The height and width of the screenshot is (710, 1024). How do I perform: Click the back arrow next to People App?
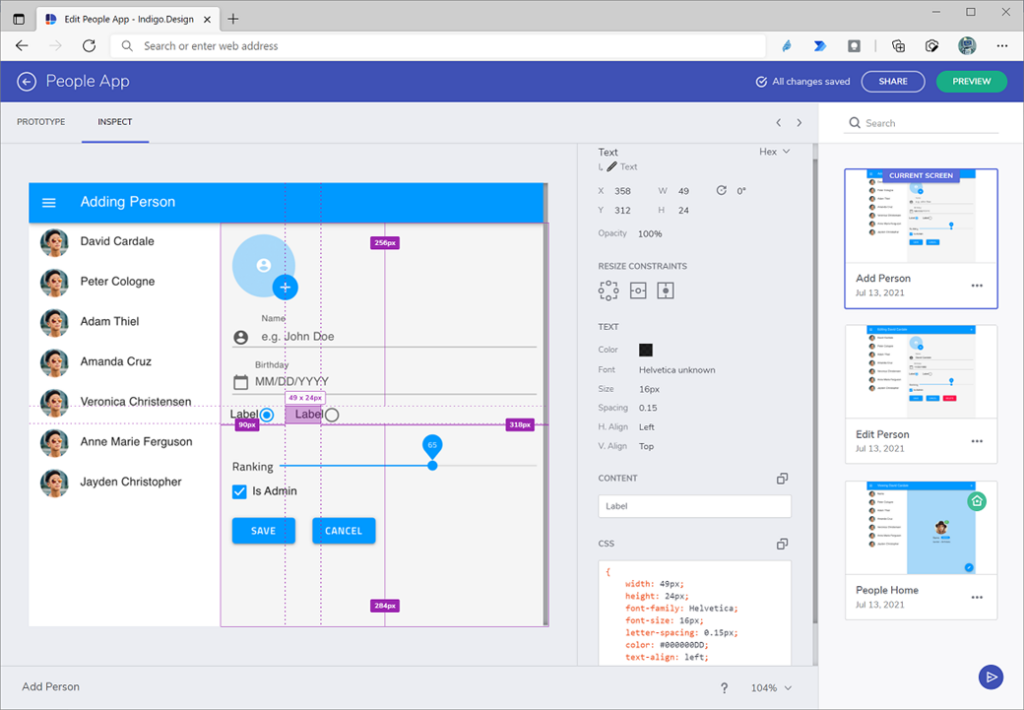tap(26, 81)
